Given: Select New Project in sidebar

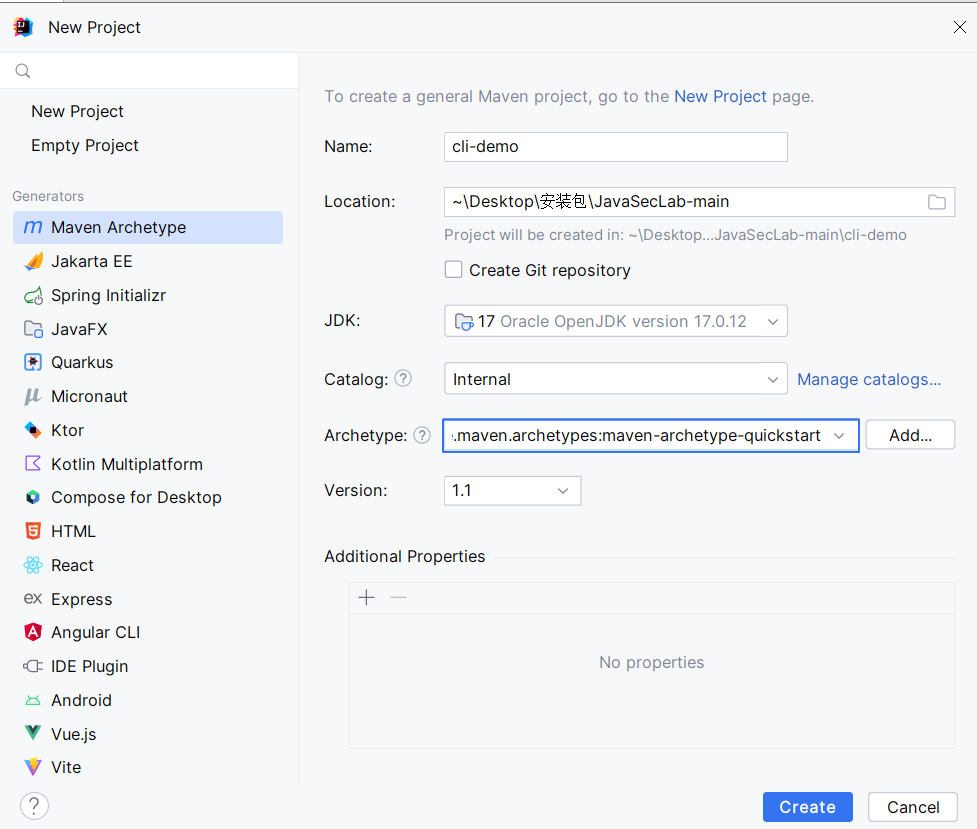Looking at the screenshot, I should [x=77, y=111].
